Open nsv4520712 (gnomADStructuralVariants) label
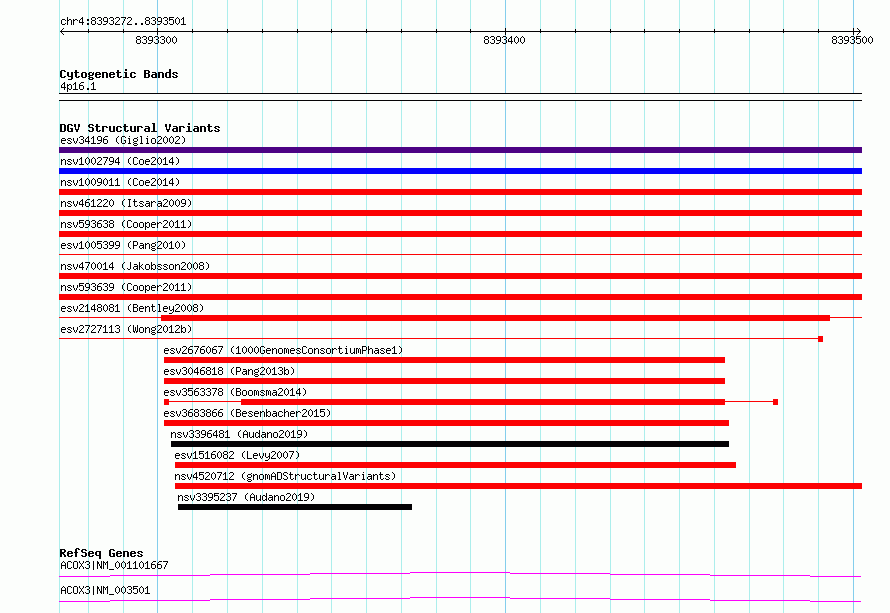Image resolution: width=890 pixels, height=613 pixels. point(285,476)
